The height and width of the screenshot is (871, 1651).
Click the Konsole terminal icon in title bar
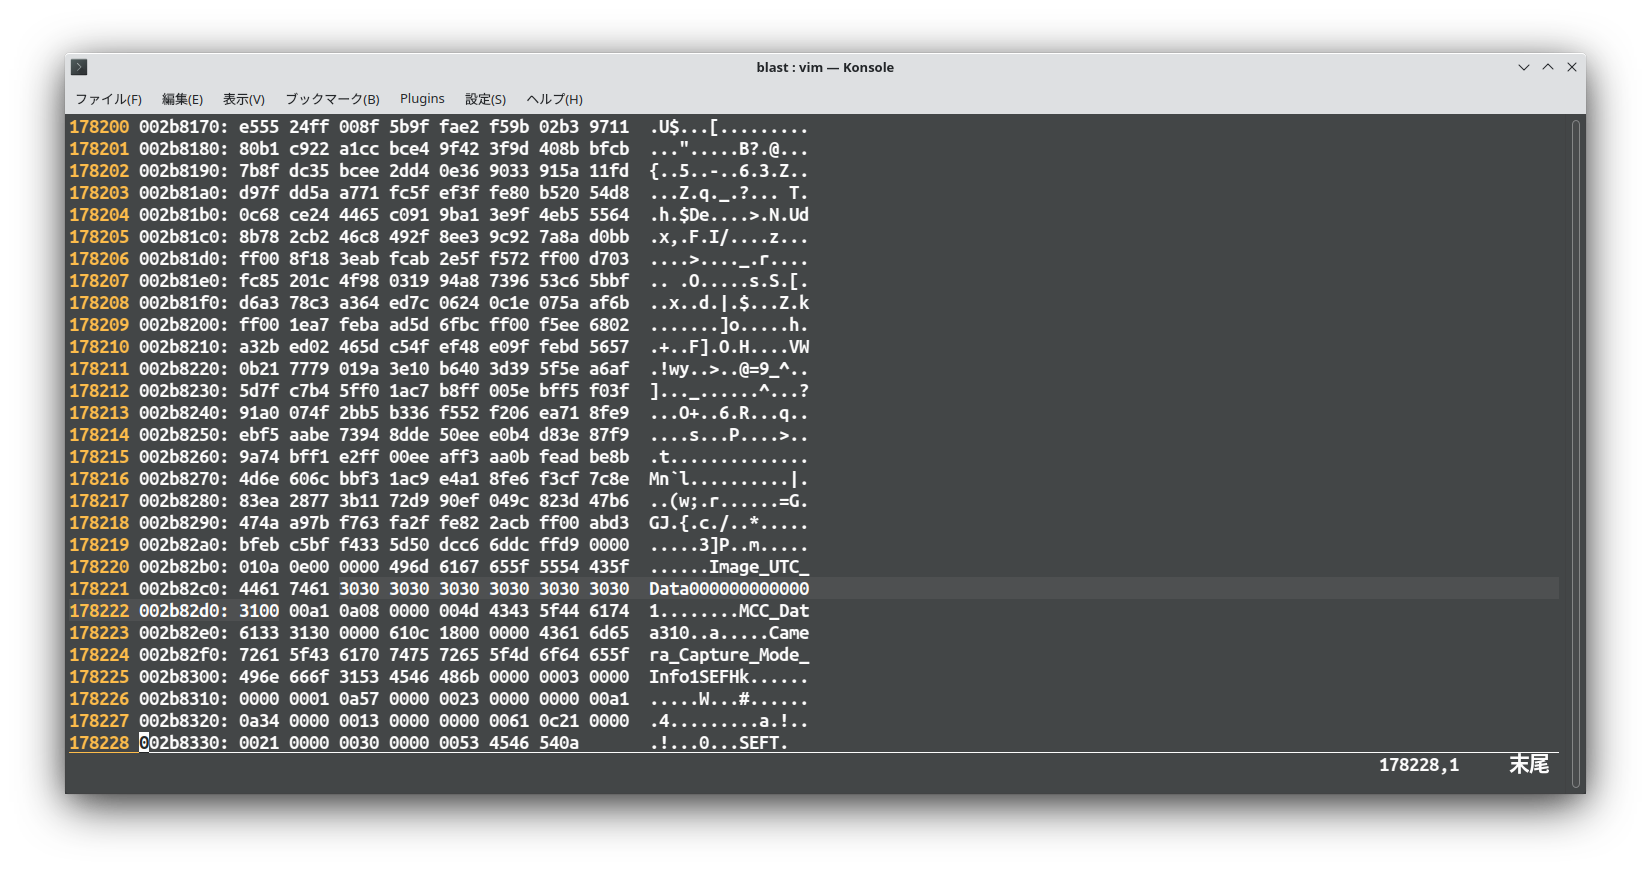(x=79, y=67)
